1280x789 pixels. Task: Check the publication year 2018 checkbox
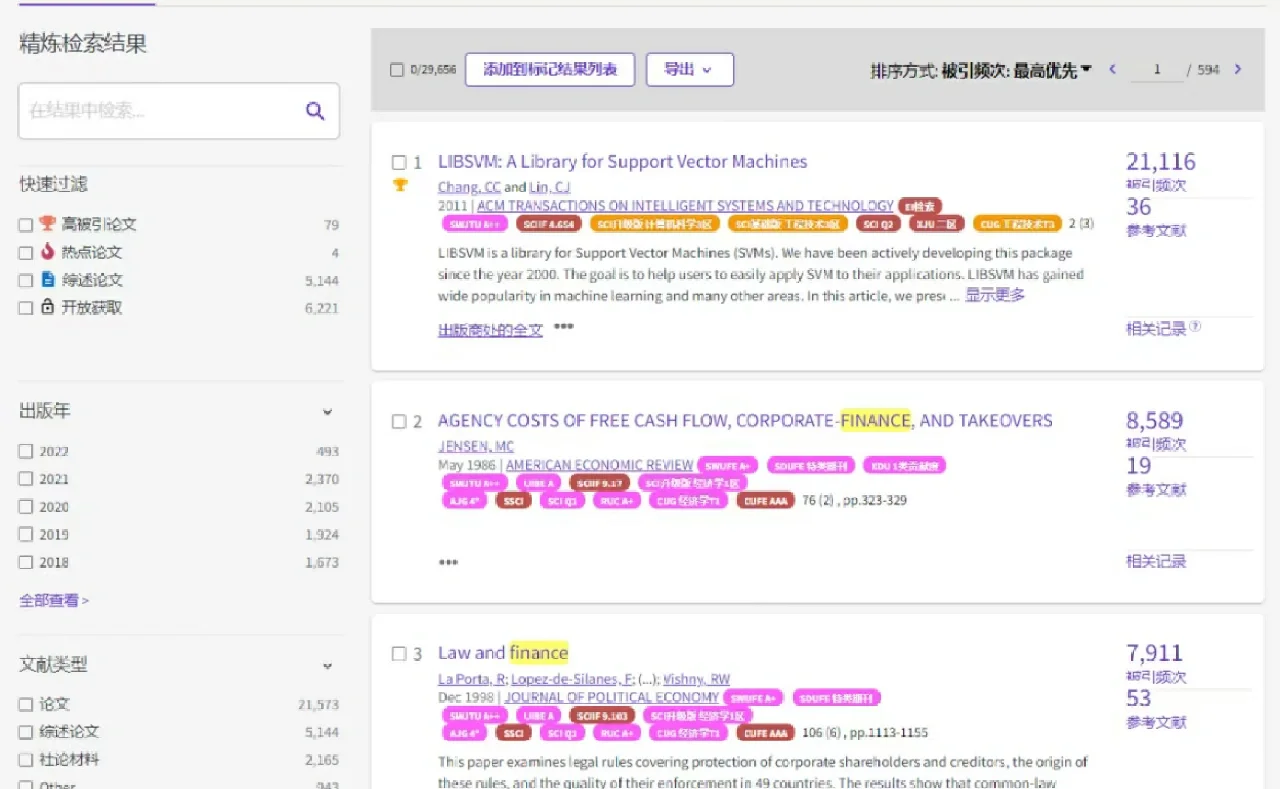pos(26,562)
